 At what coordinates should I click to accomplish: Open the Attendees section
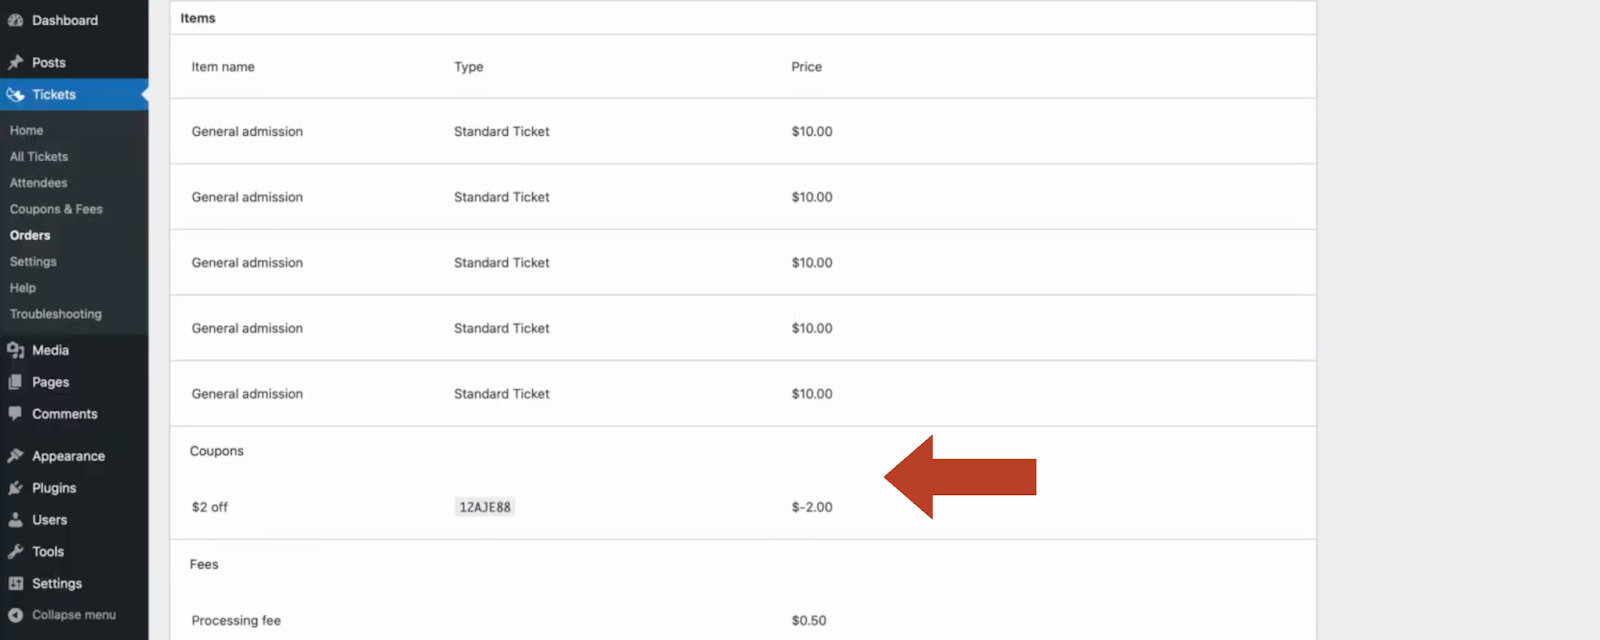38,182
